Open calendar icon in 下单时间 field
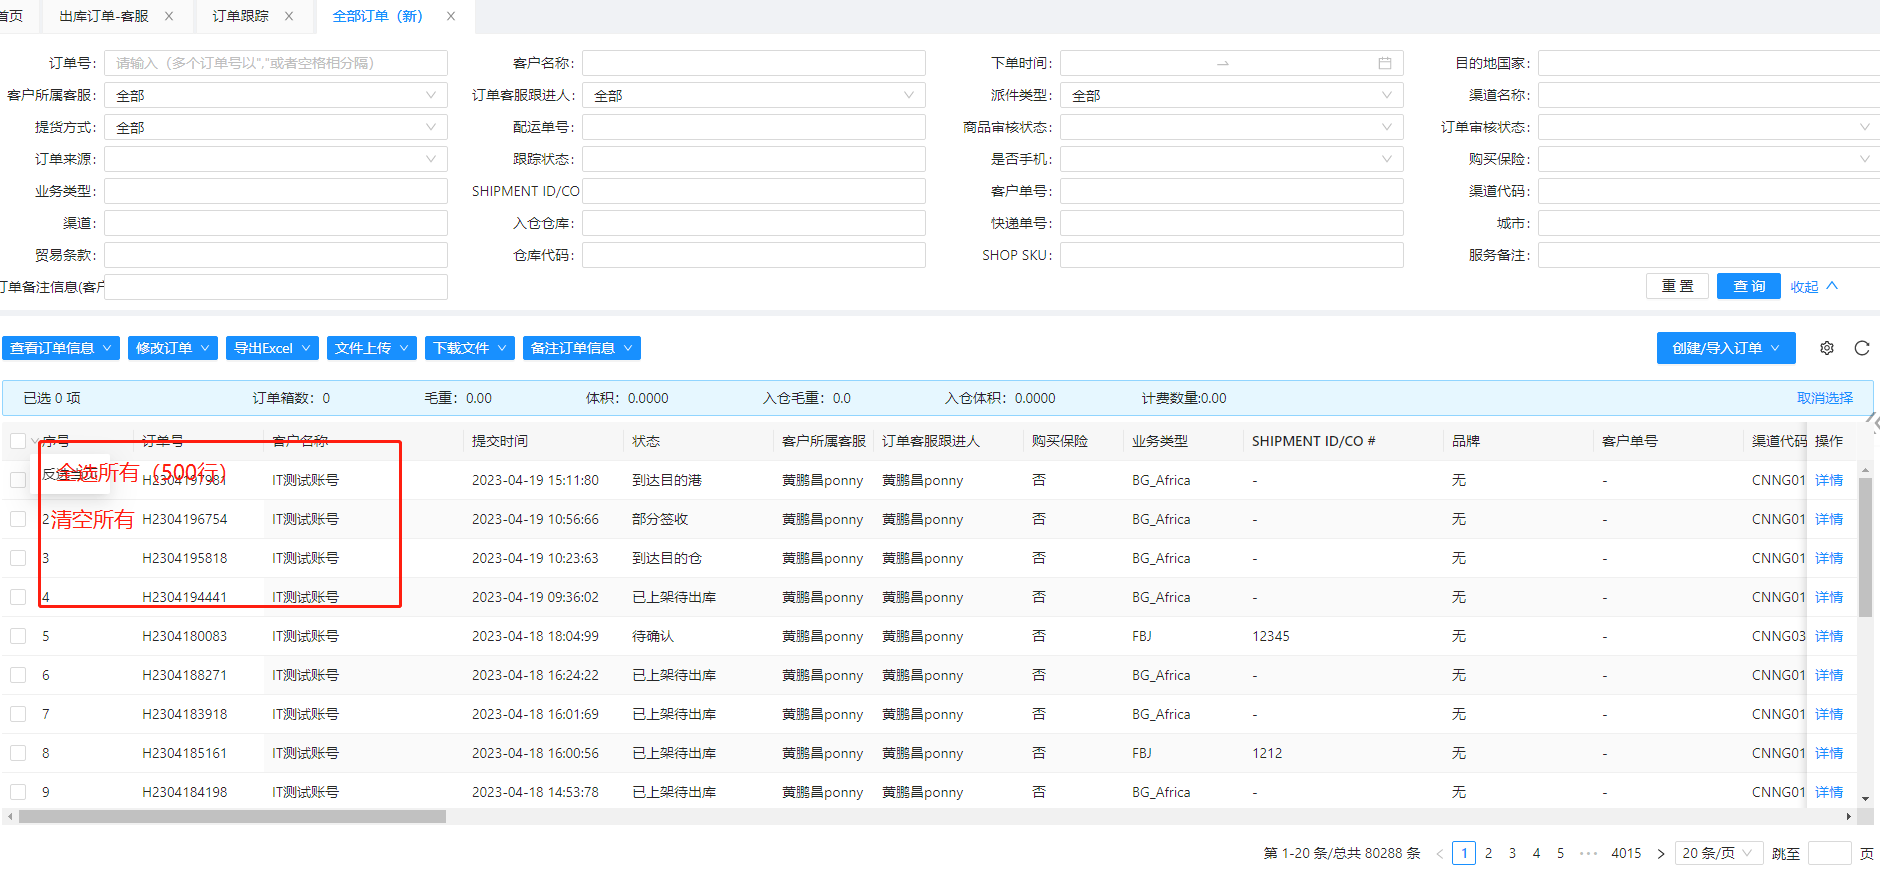 1385,63
